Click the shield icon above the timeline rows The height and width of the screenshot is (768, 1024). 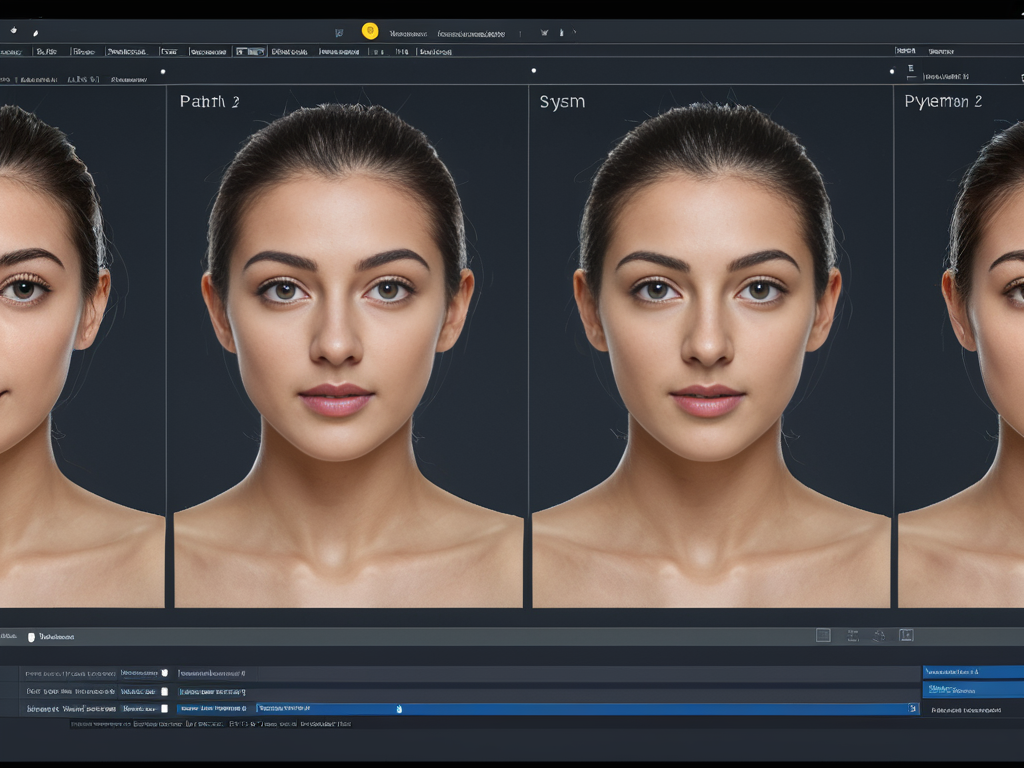coord(31,637)
